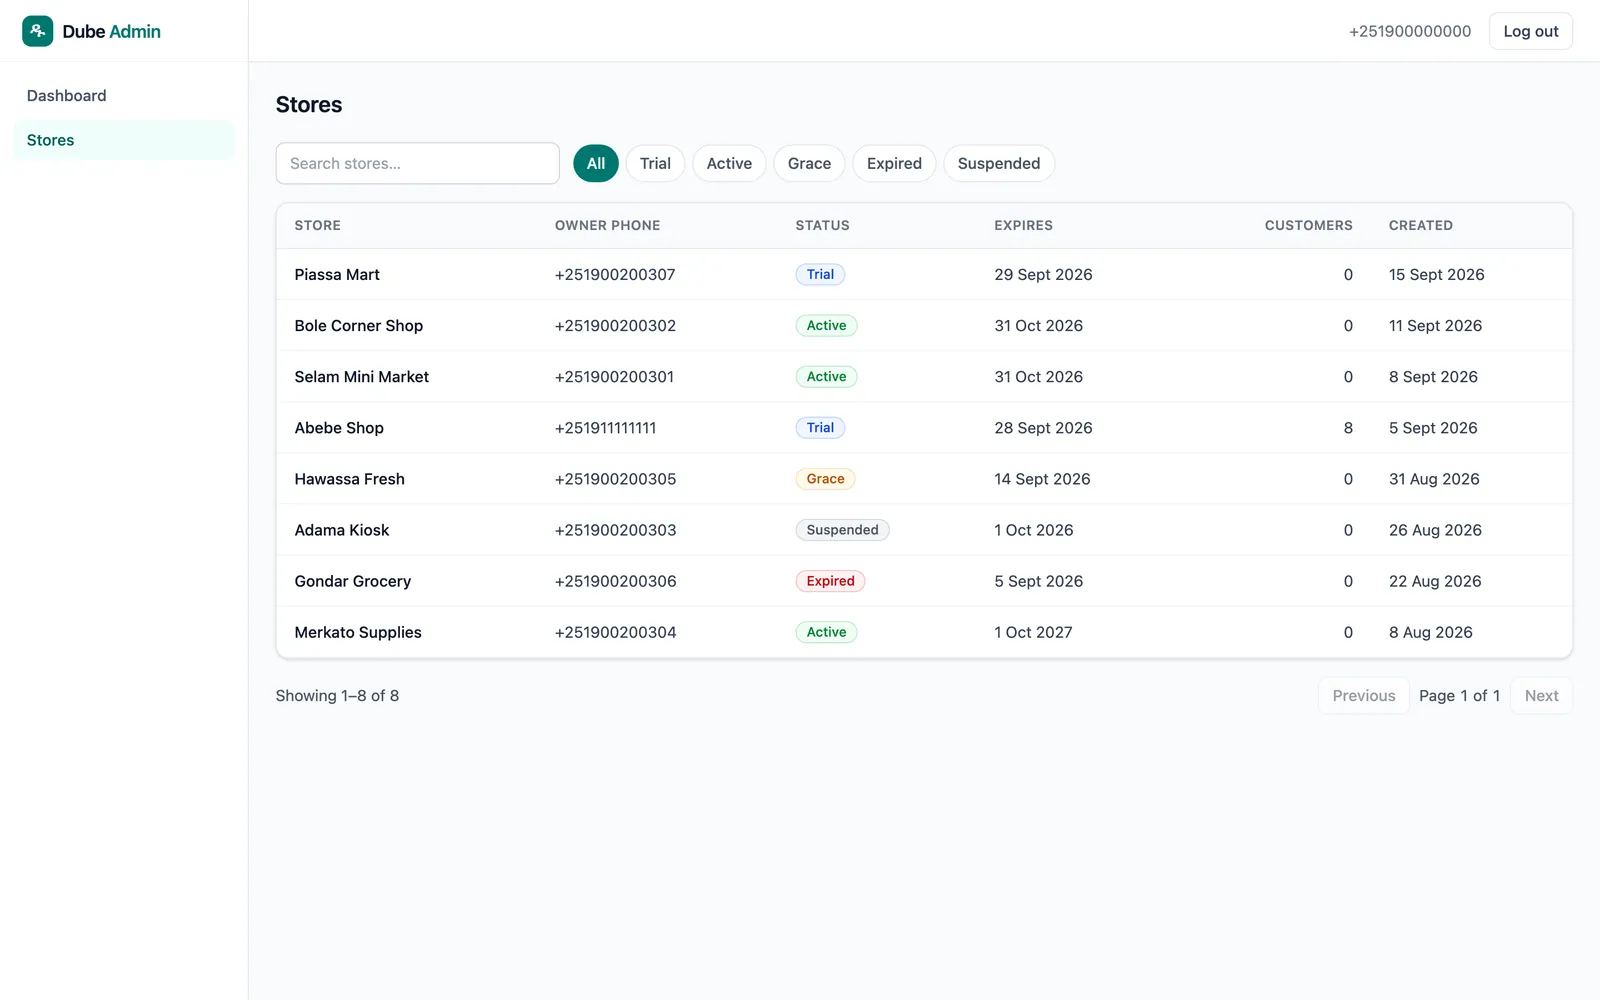The width and height of the screenshot is (1600, 1000).
Task: Click the Active badge for Merkato Supplies
Action: [826, 632]
